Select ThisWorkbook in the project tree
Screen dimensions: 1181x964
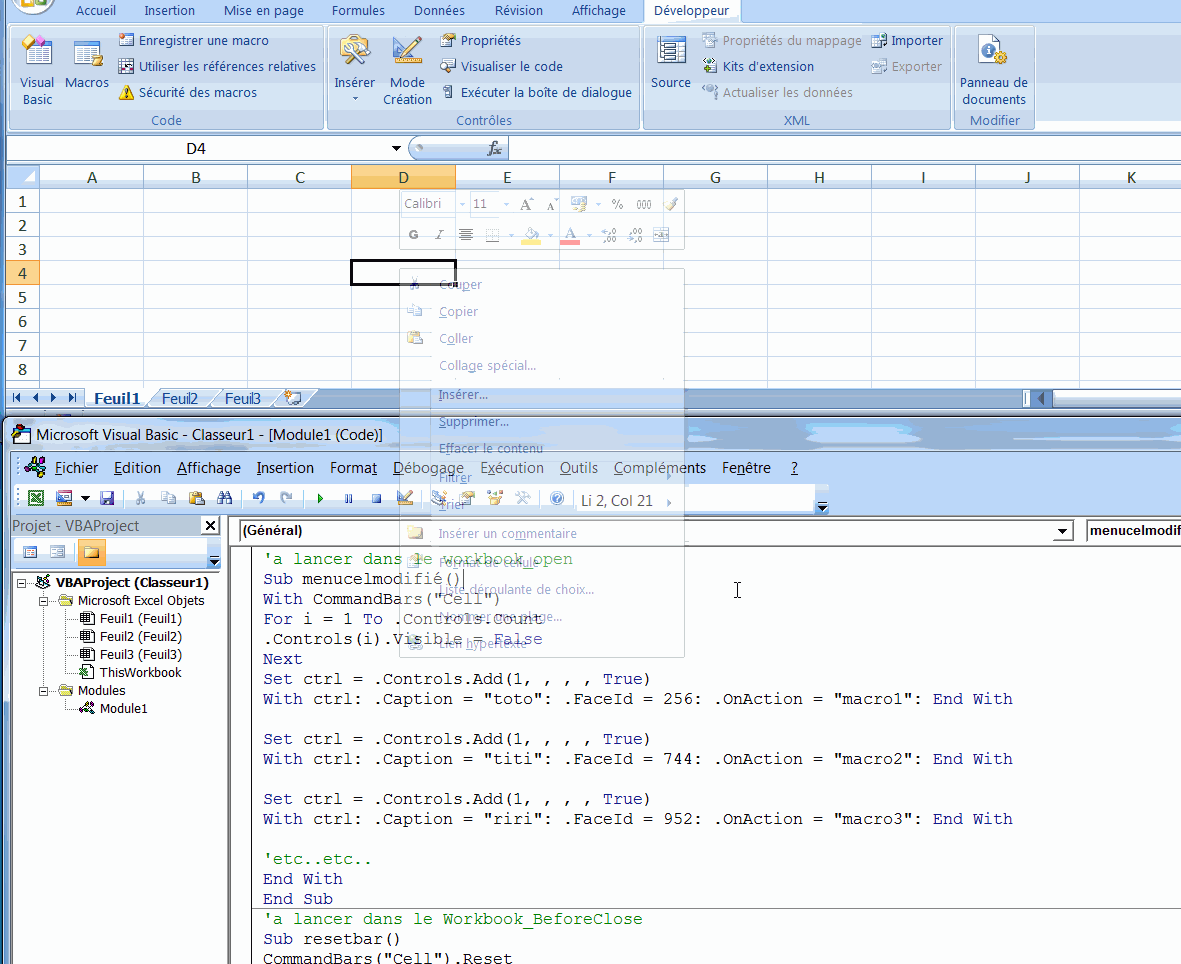140,673
